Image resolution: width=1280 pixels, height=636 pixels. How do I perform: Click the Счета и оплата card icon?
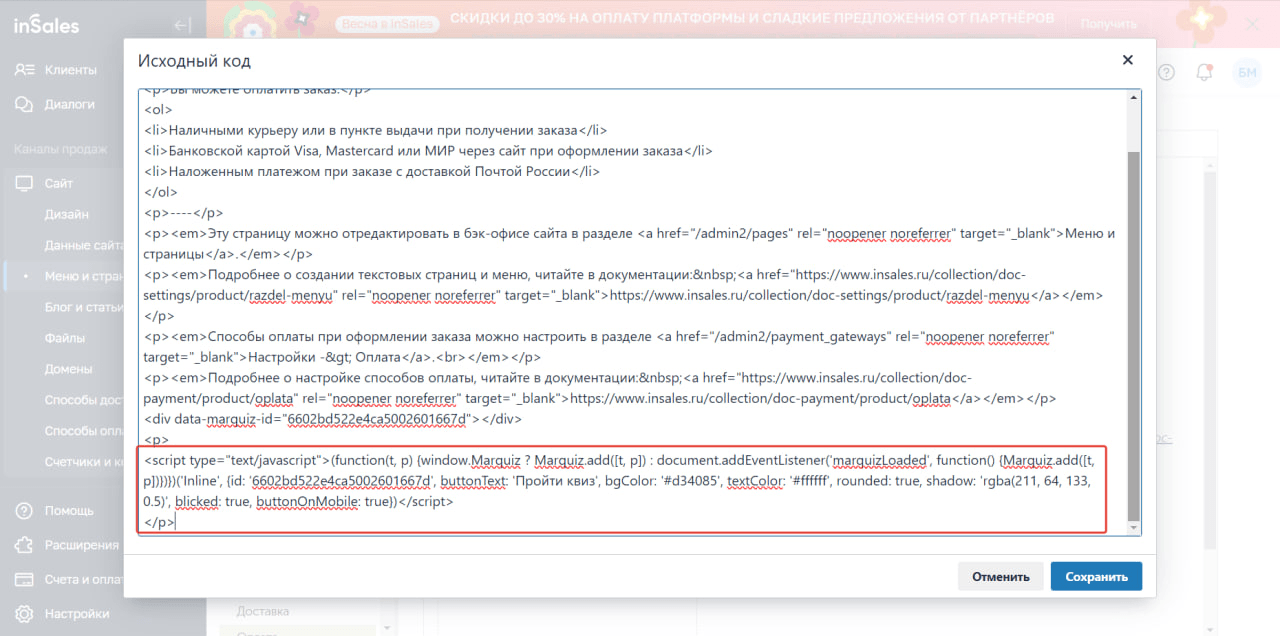pos(24,579)
